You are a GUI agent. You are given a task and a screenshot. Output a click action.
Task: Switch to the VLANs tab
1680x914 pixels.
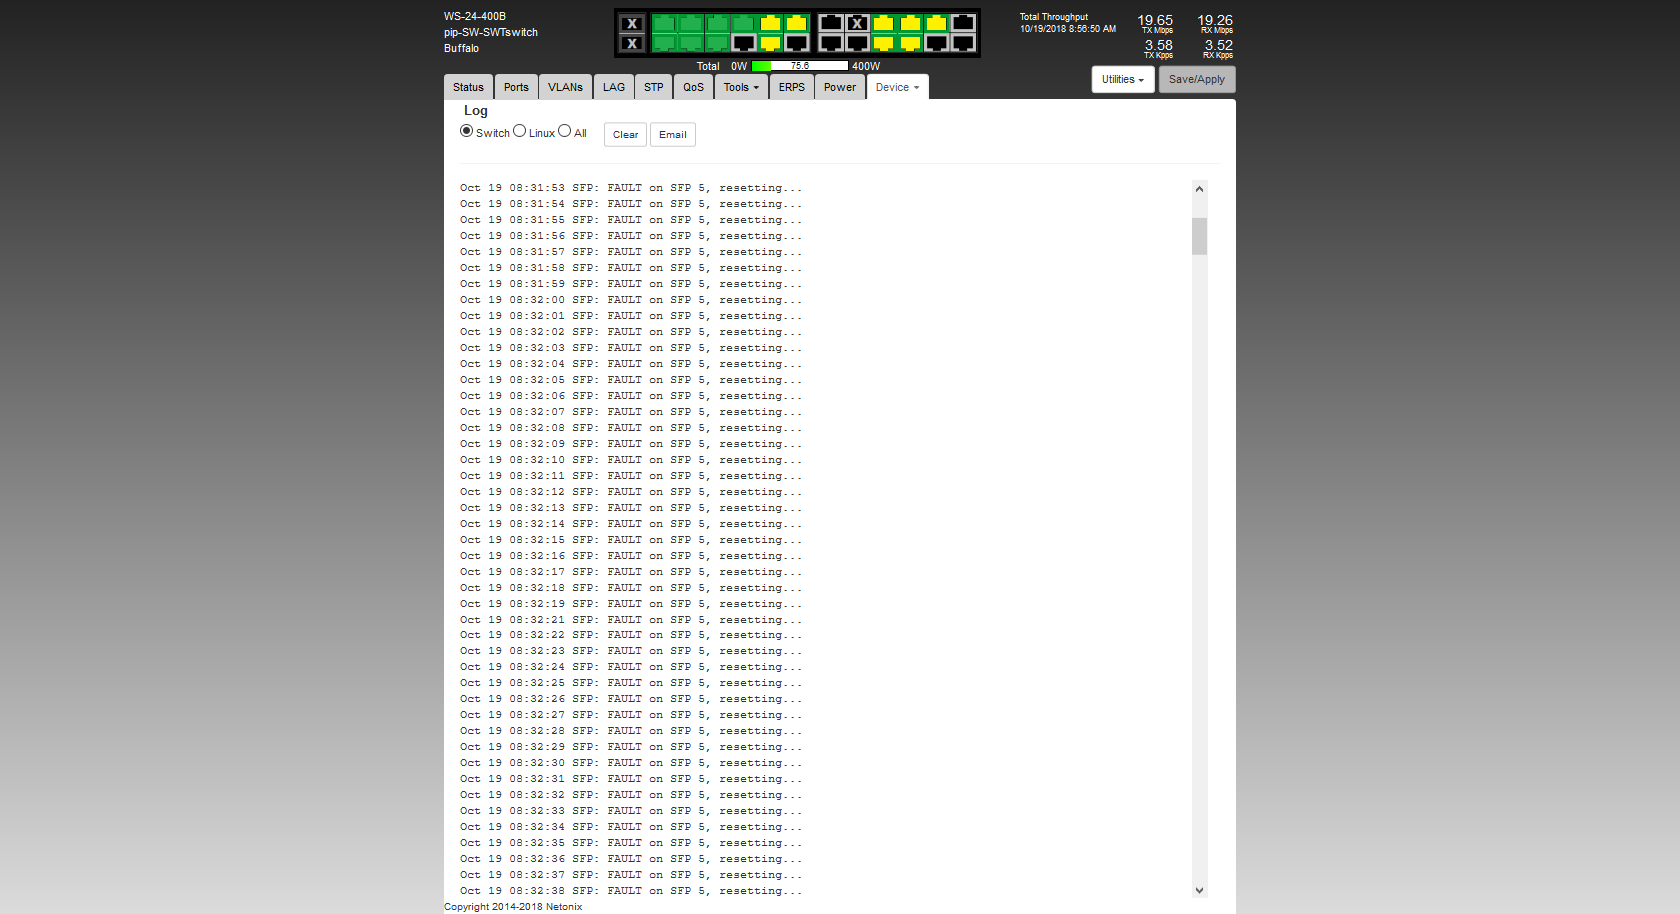point(565,87)
